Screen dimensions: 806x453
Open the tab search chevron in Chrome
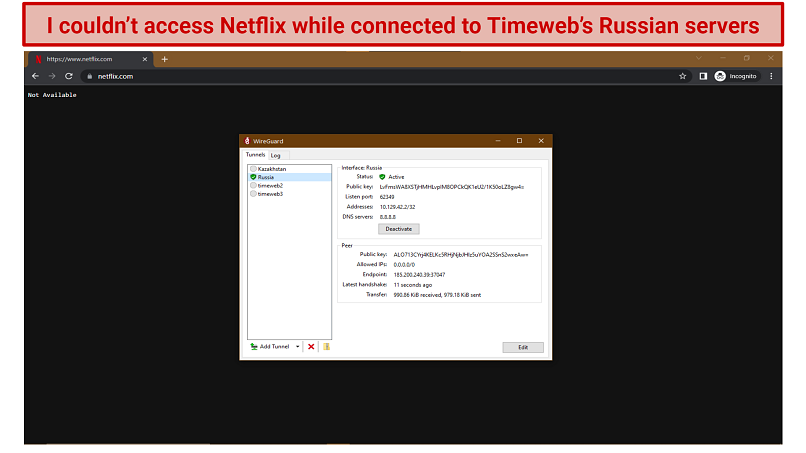coord(699,58)
